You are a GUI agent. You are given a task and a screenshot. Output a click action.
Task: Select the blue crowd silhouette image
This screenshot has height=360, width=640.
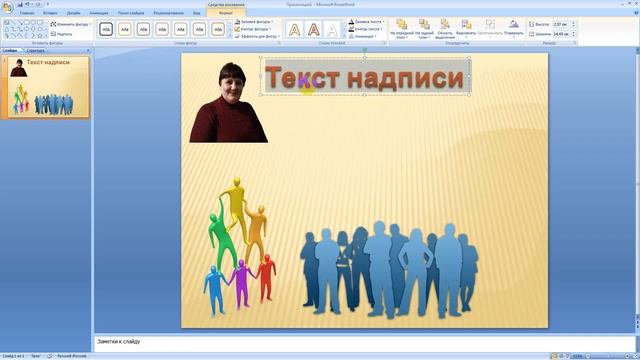point(389,270)
